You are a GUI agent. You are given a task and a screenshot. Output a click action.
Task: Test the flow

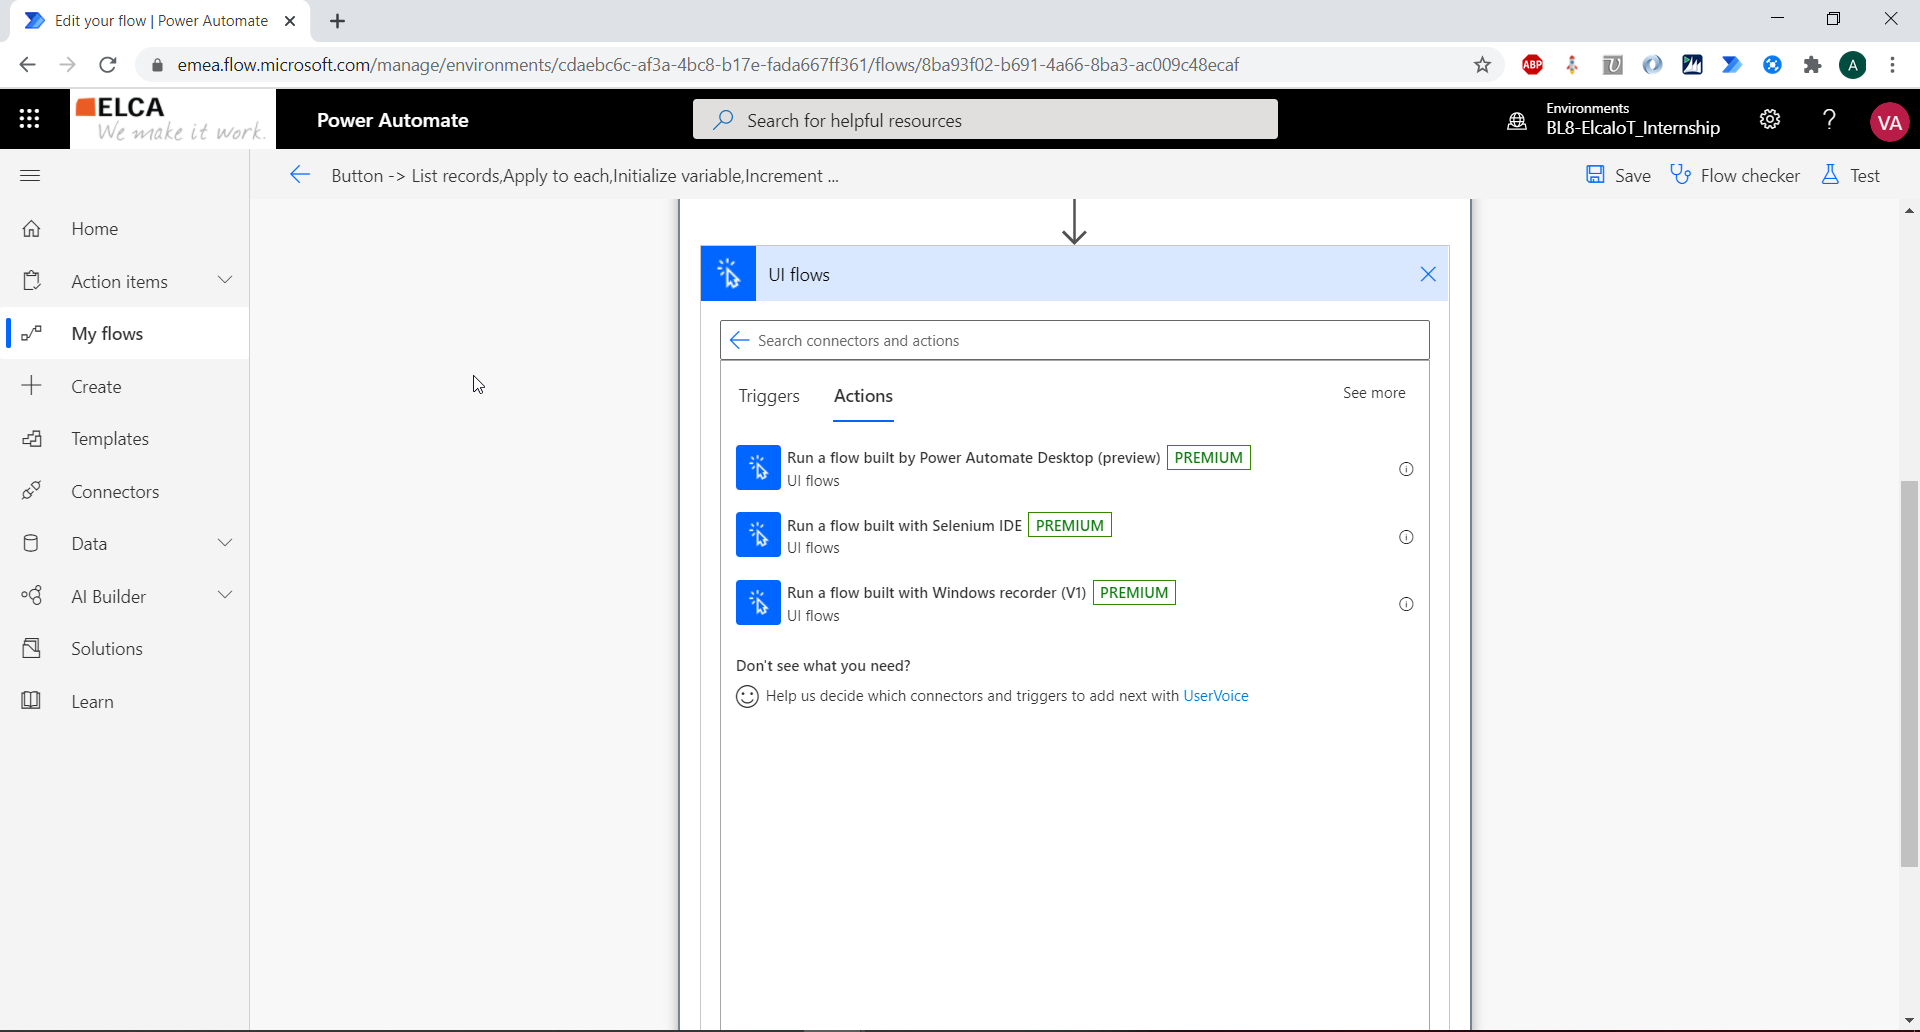[1850, 175]
